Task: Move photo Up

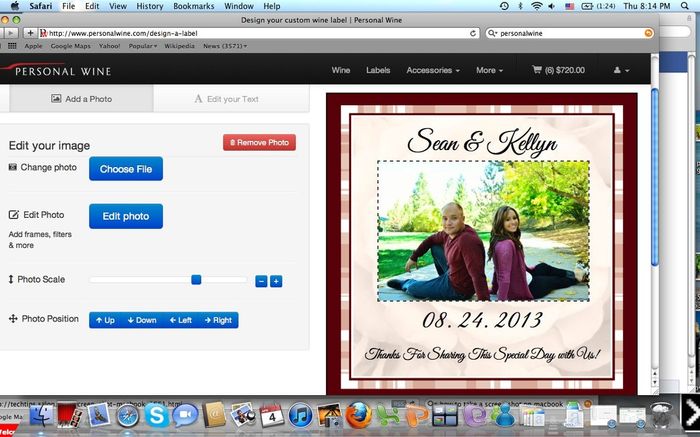Action: [x=105, y=320]
